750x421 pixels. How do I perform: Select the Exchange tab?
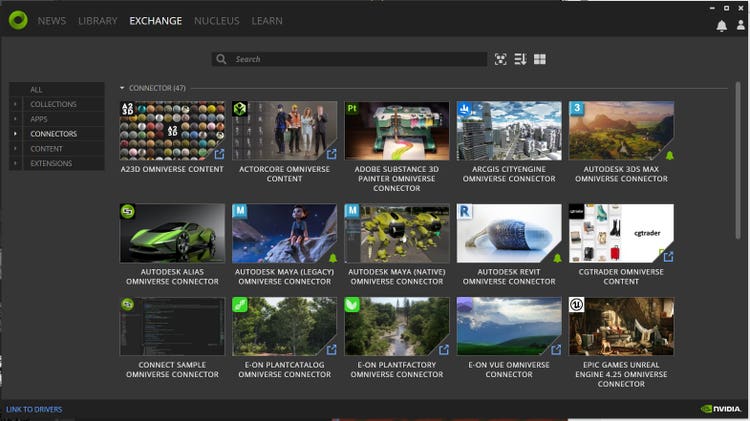(x=155, y=21)
